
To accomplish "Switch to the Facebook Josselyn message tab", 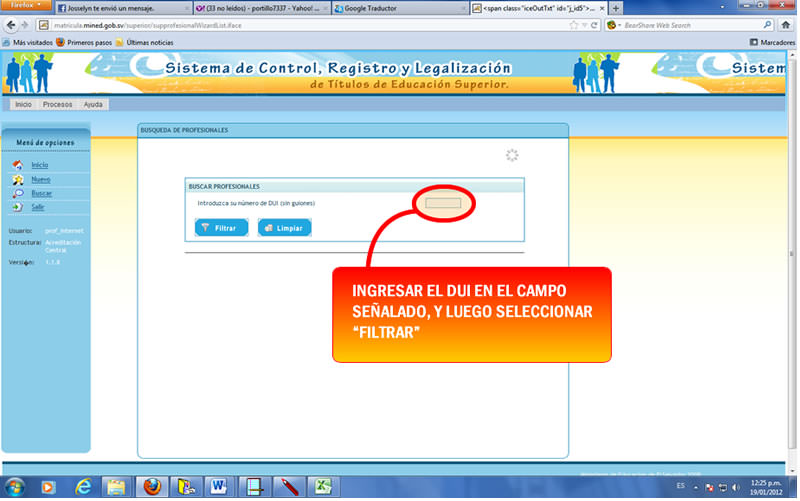I will (122, 8).
